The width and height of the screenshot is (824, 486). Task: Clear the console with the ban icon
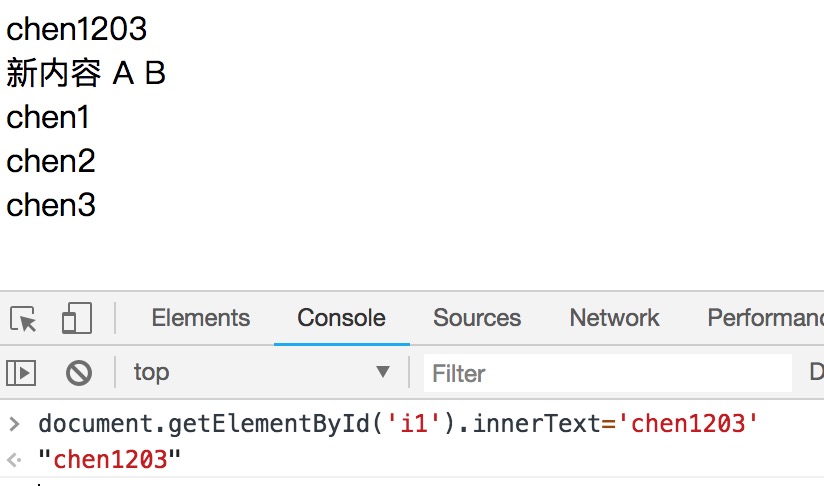point(79,373)
